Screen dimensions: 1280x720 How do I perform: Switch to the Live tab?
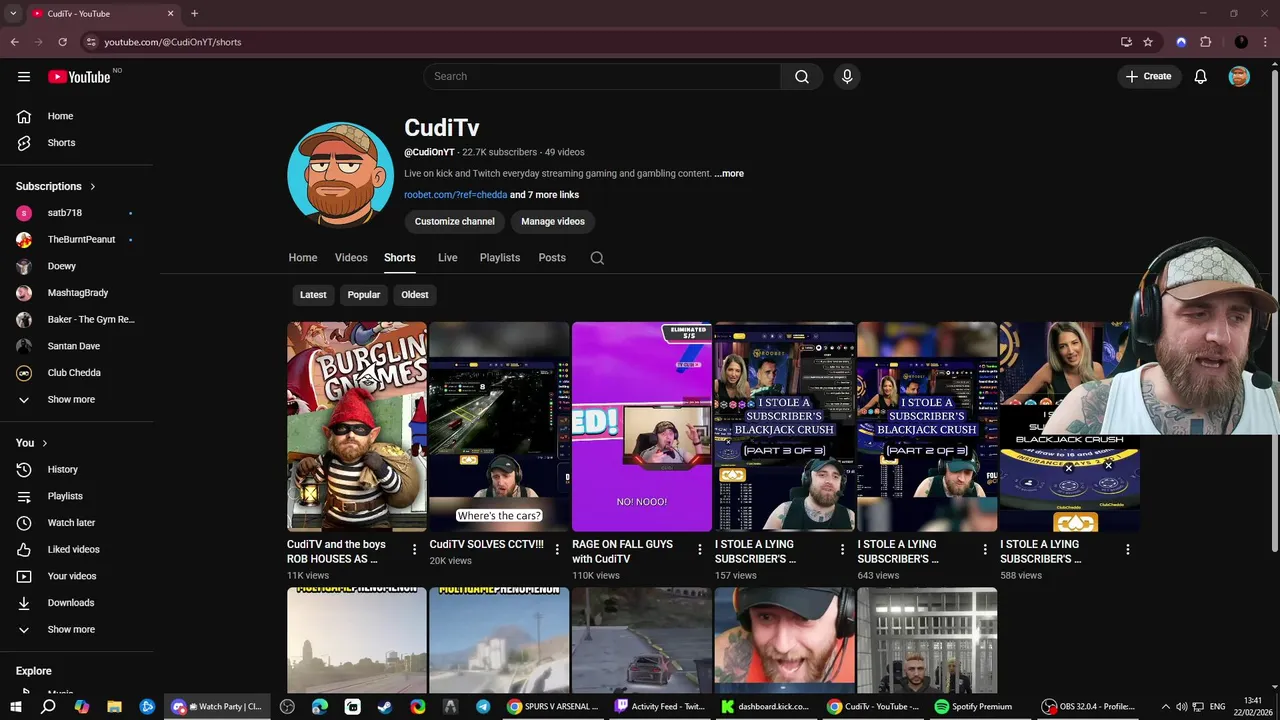[448, 258]
